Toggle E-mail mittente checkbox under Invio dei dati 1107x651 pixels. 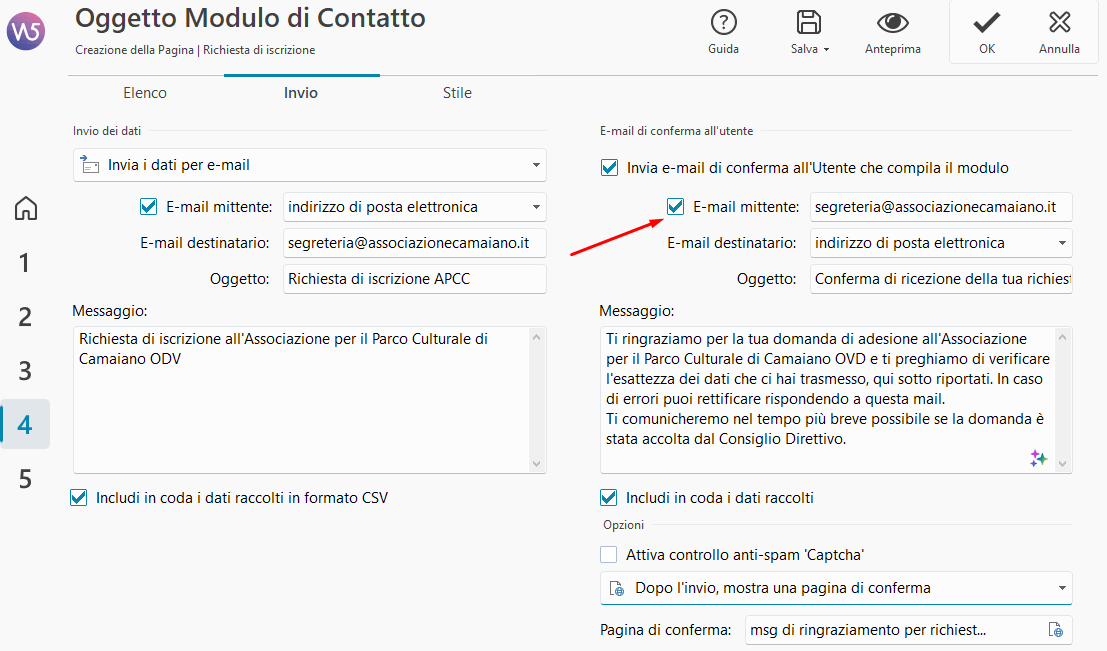(148, 207)
